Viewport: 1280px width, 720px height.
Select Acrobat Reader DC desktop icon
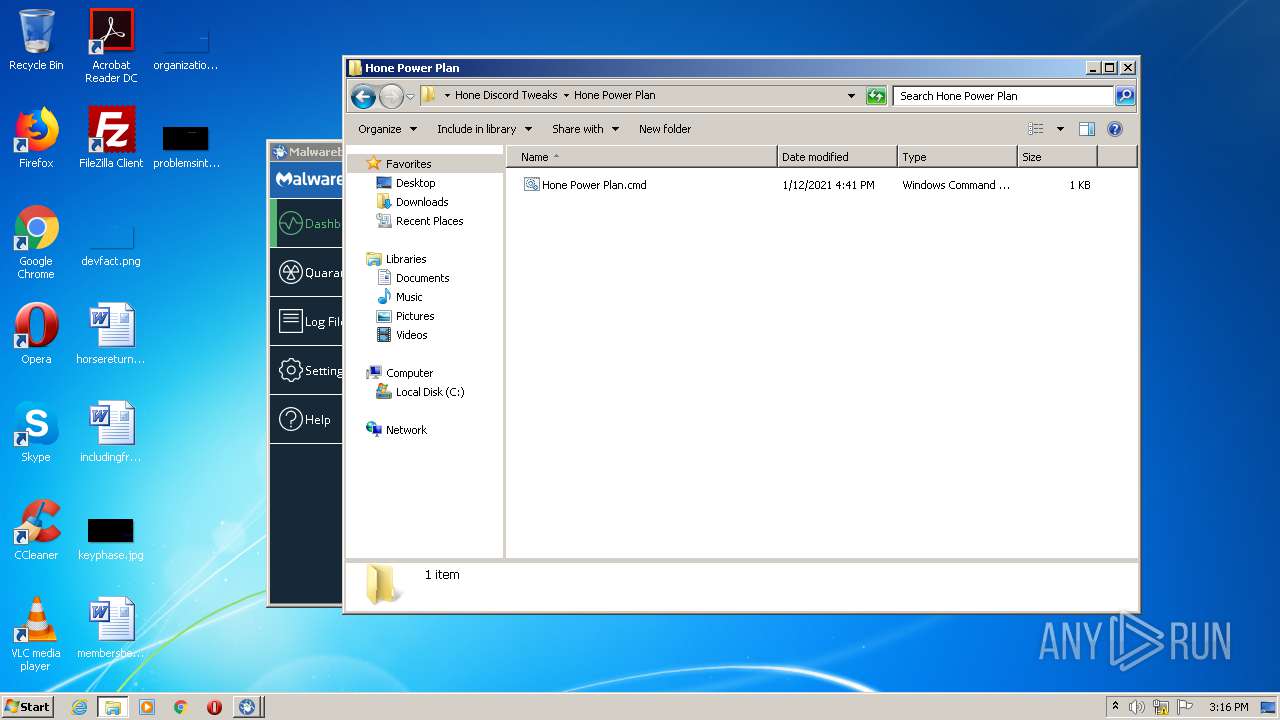point(111,46)
